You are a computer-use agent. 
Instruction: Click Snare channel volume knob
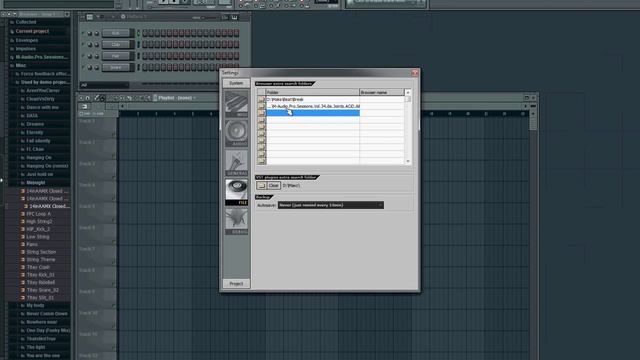click(x=97, y=67)
